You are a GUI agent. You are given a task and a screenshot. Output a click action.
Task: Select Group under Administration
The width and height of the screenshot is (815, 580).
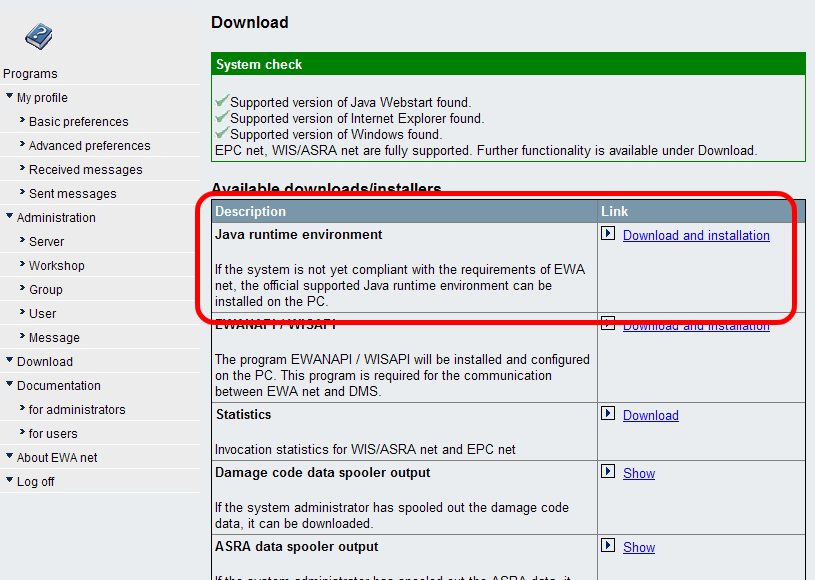click(x=46, y=289)
